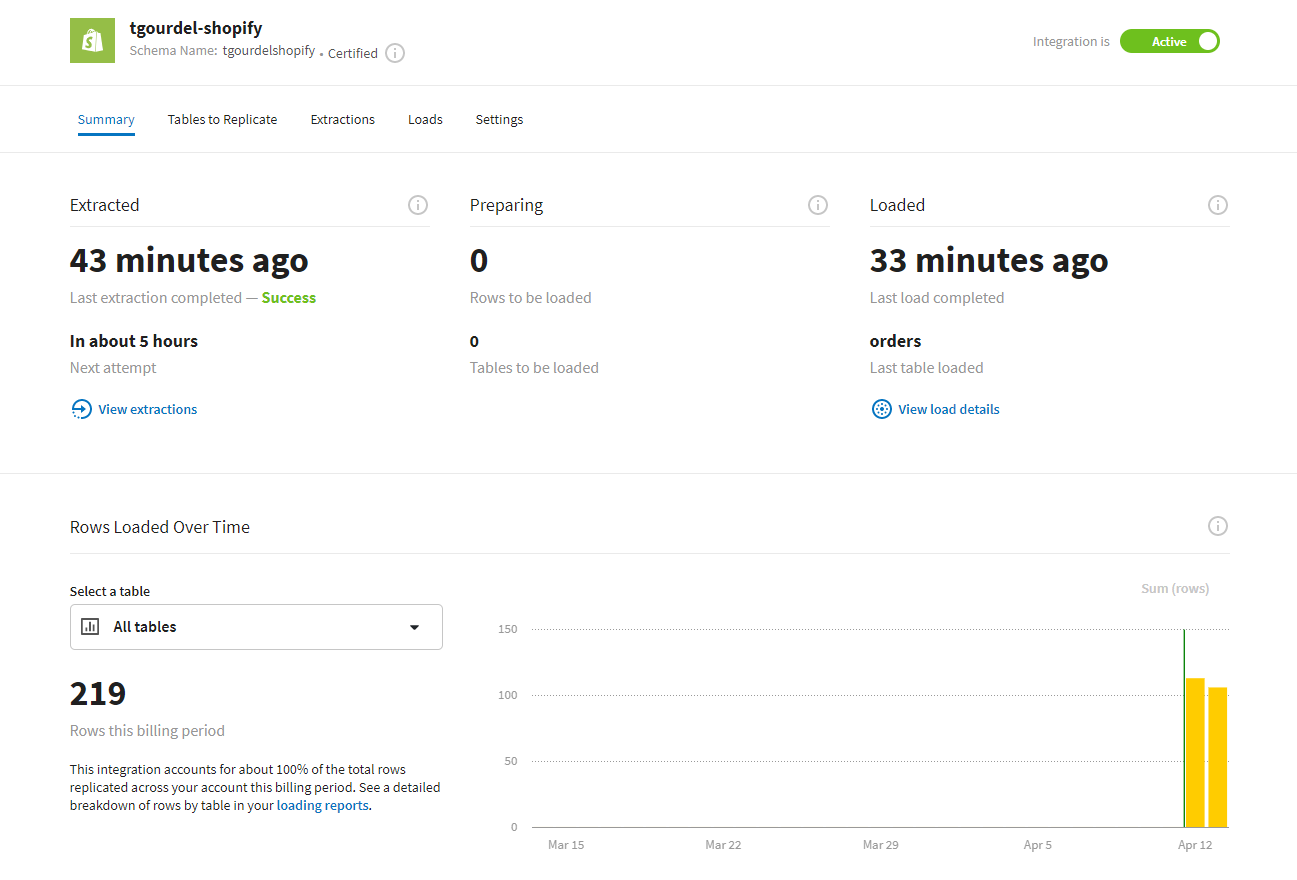Toggle the Integration Active switch
The height and width of the screenshot is (880, 1297).
click(1169, 42)
